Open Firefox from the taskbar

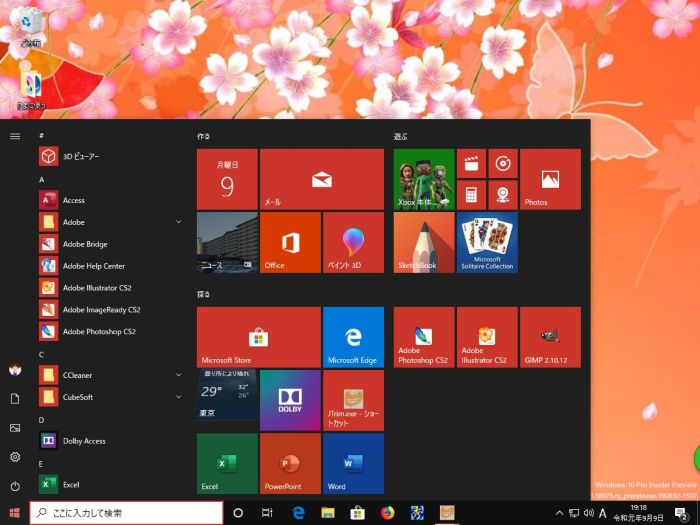[387, 513]
